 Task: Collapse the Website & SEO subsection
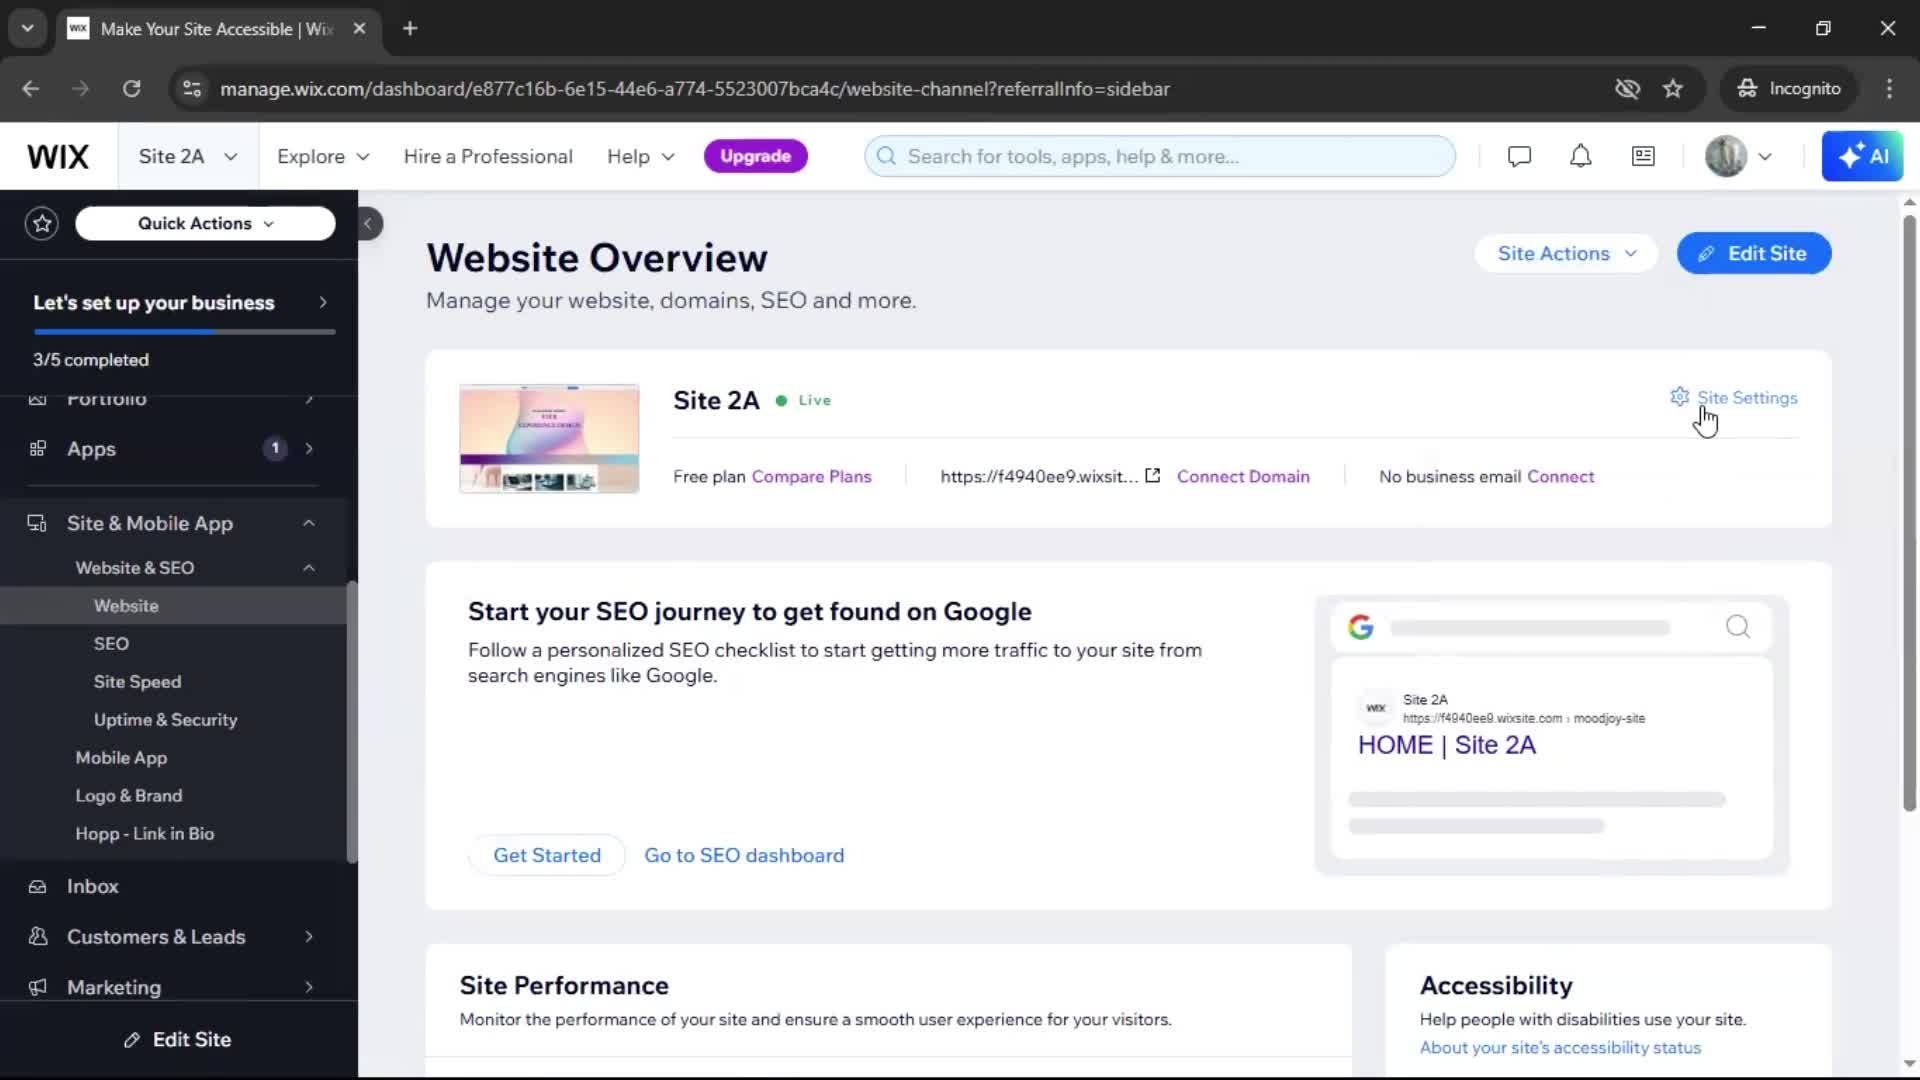pos(309,567)
